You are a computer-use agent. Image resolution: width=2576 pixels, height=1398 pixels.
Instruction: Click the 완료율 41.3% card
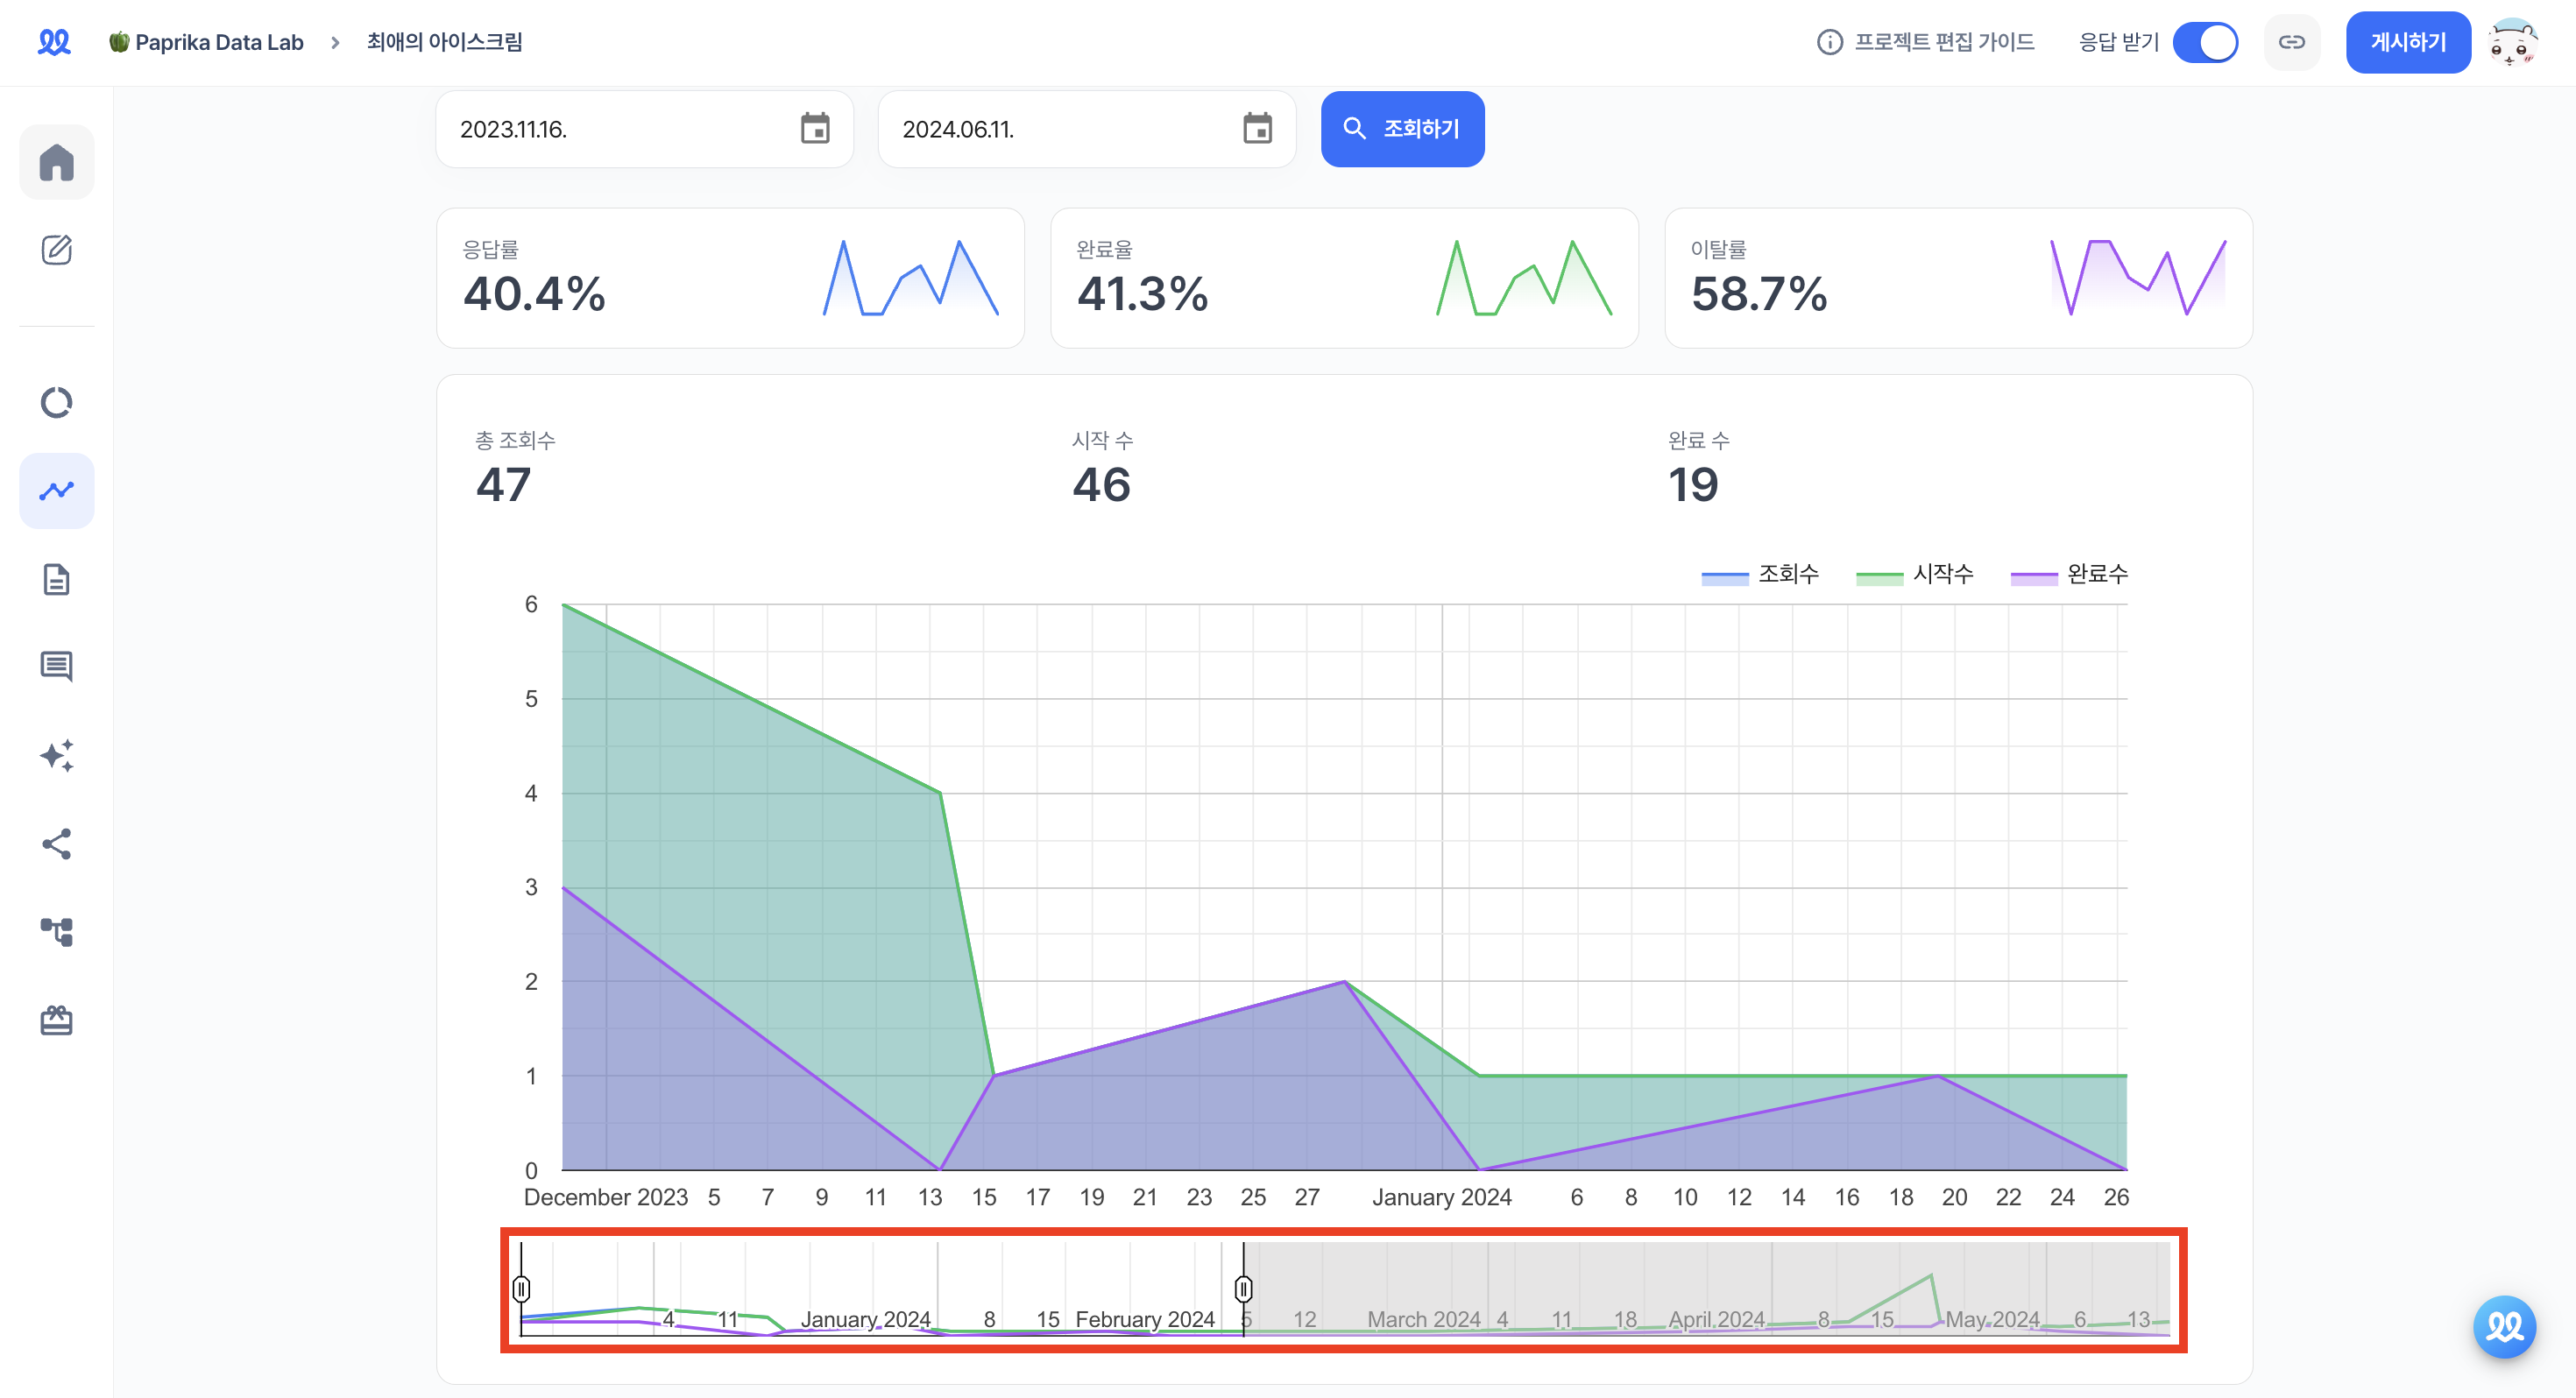tap(1344, 278)
